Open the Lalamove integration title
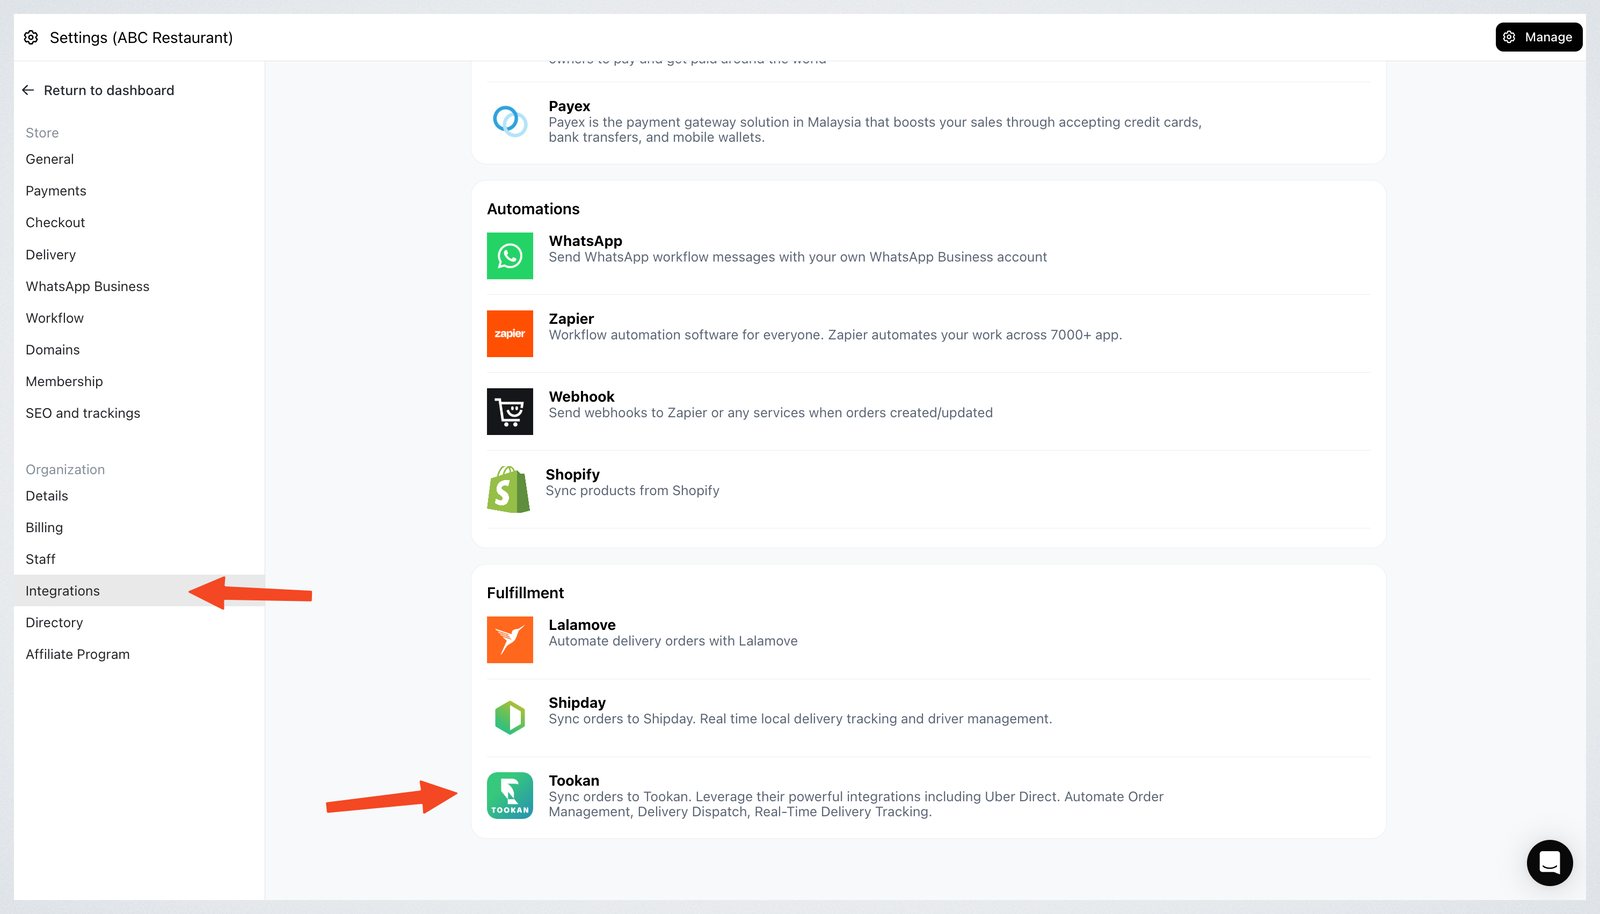This screenshot has width=1600, height=914. point(582,625)
